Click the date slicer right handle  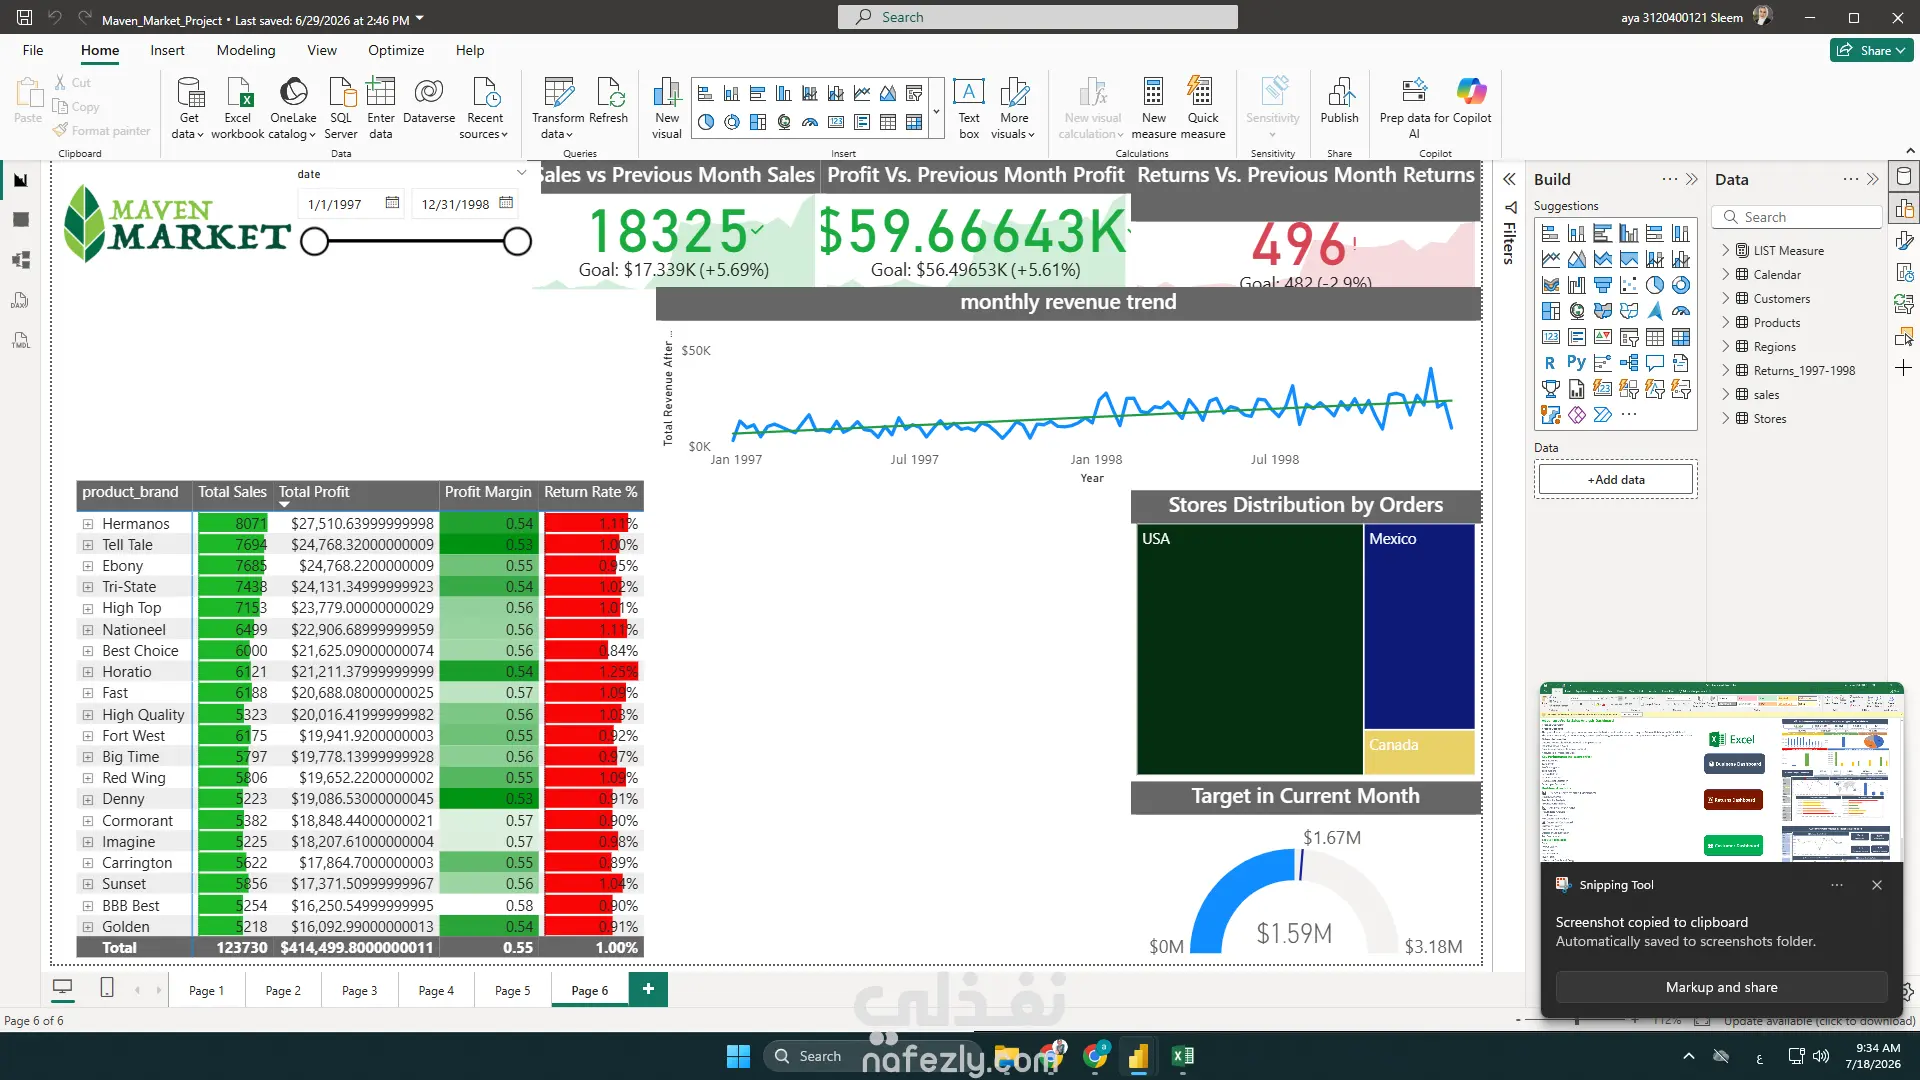click(517, 241)
